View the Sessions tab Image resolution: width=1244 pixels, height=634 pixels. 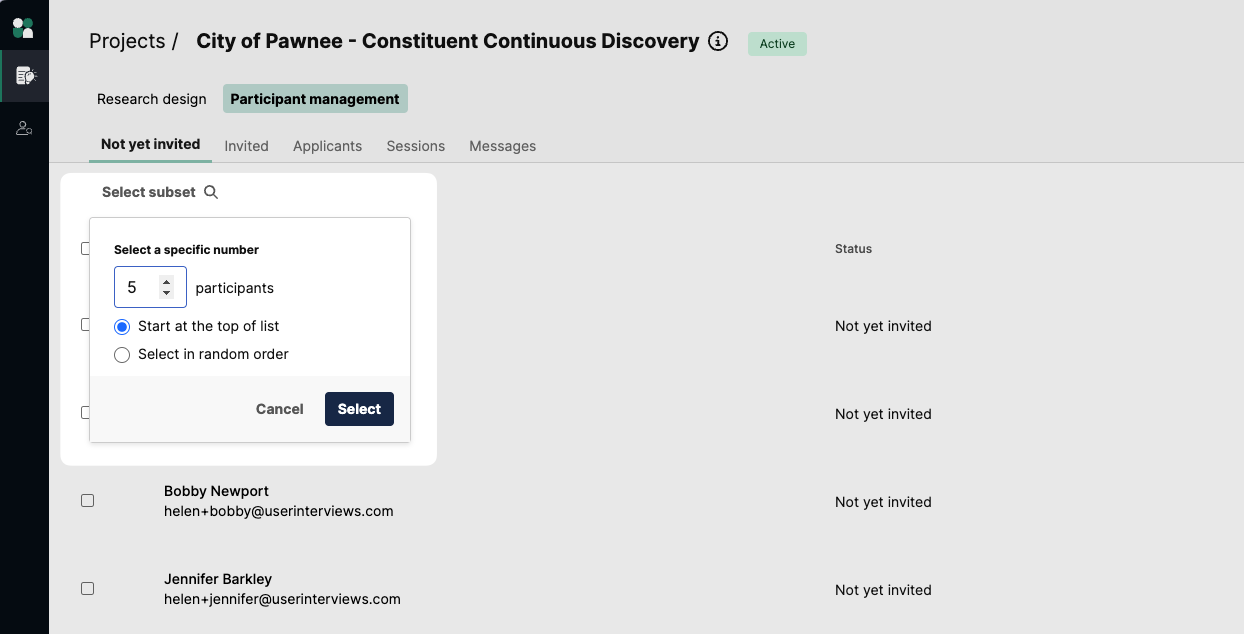[416, 146]
